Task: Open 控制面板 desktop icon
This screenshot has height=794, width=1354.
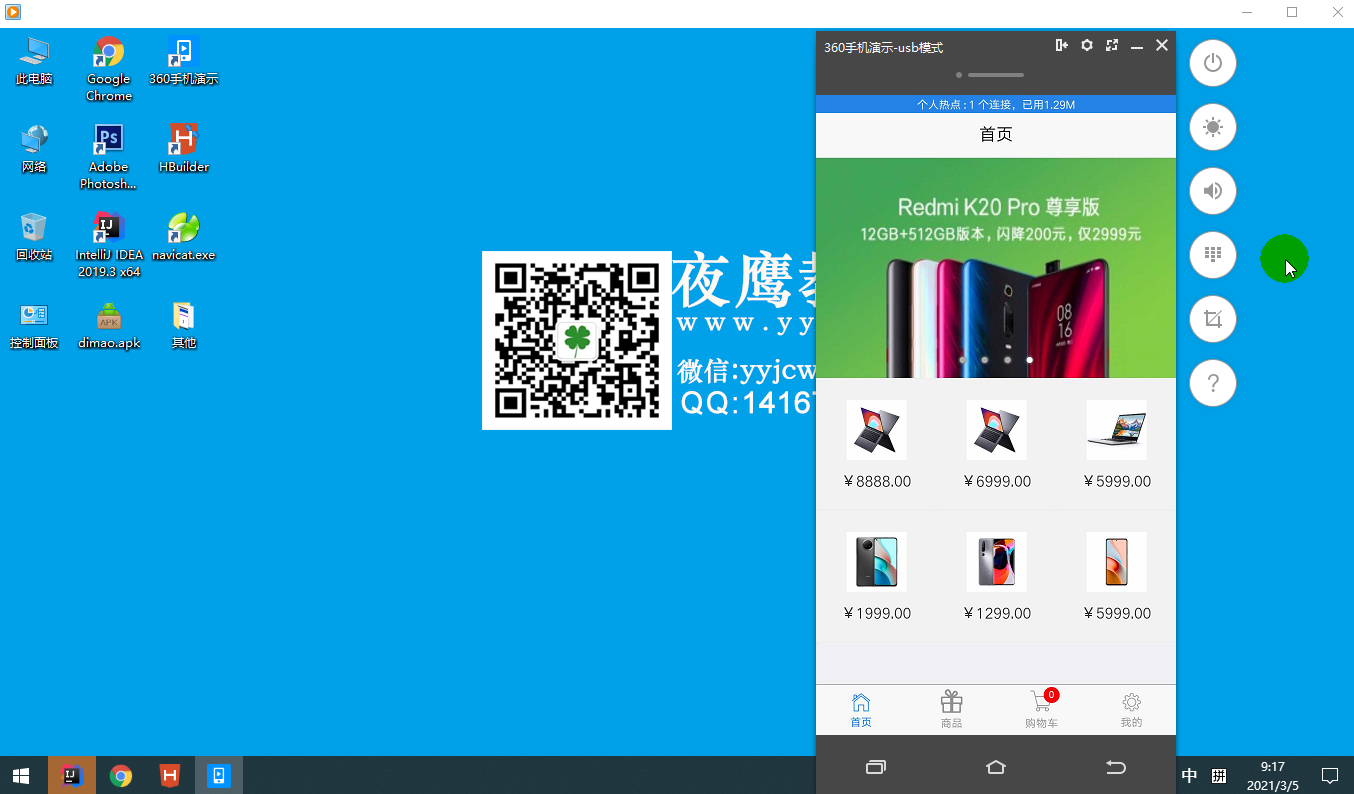Action: coord(34,325)
